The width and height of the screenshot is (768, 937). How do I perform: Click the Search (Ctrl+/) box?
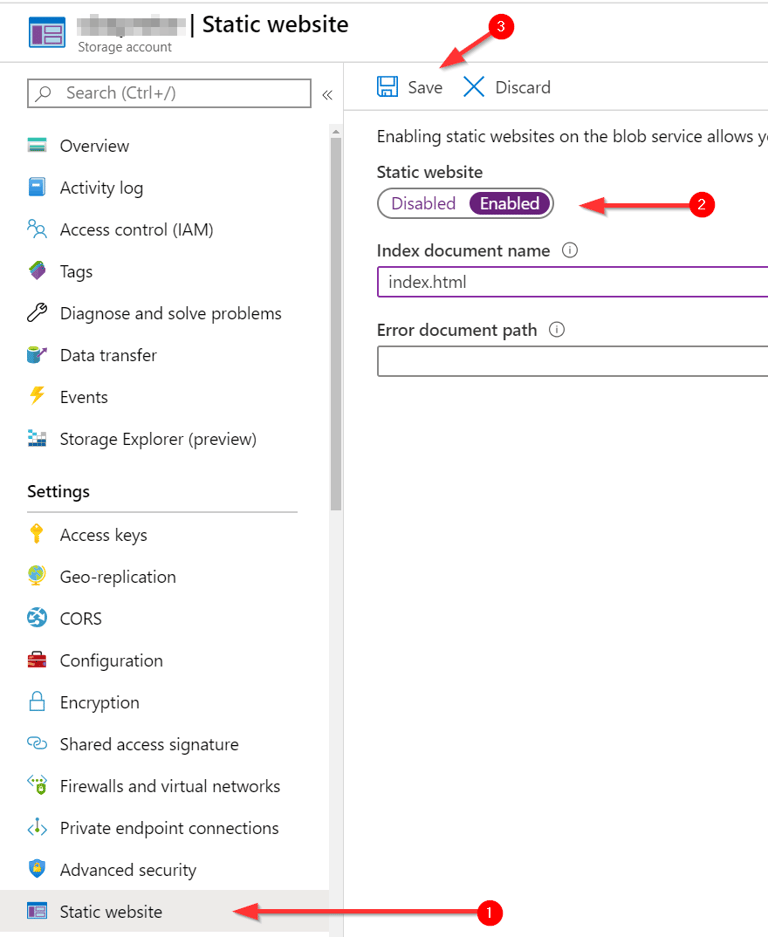click(170, 93)
